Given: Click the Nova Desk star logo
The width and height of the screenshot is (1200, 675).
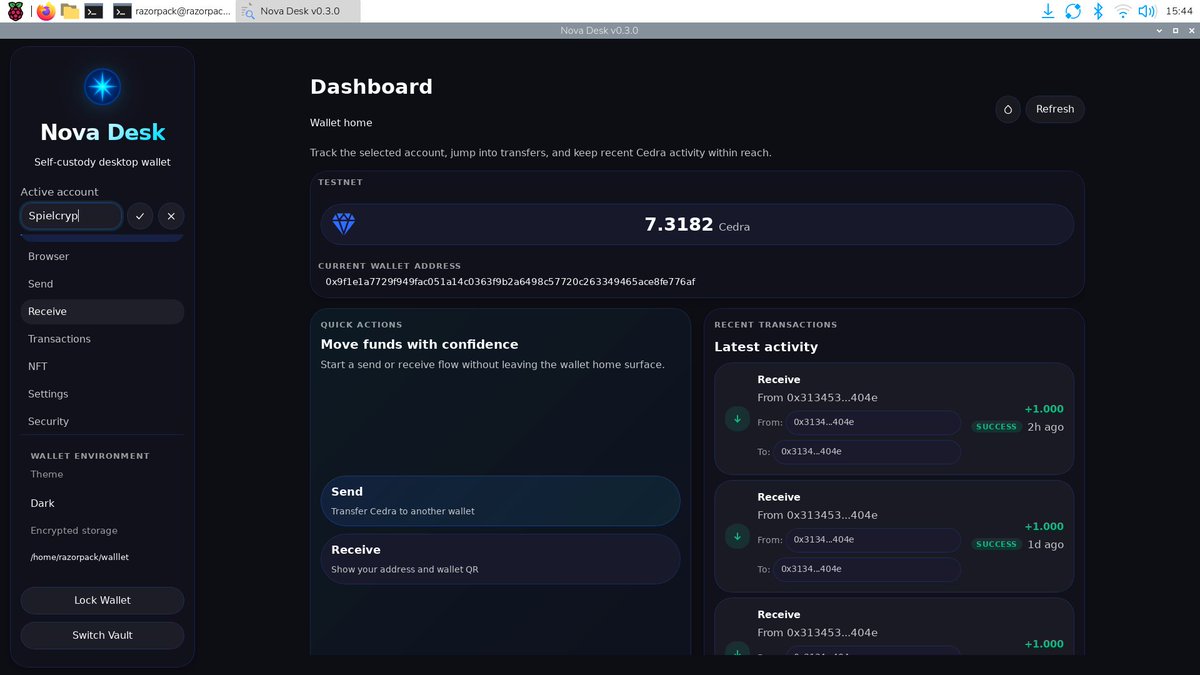Looking at the screenshot, I should click(x=102, y=88).
